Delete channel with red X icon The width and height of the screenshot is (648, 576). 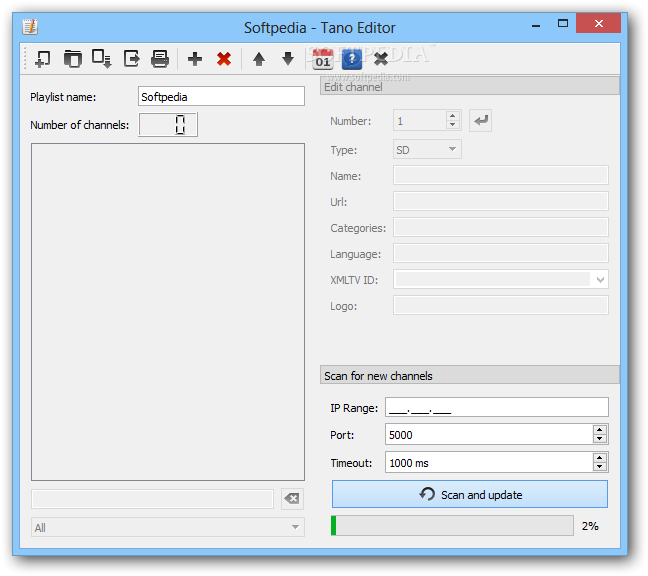tap(224, 59)
